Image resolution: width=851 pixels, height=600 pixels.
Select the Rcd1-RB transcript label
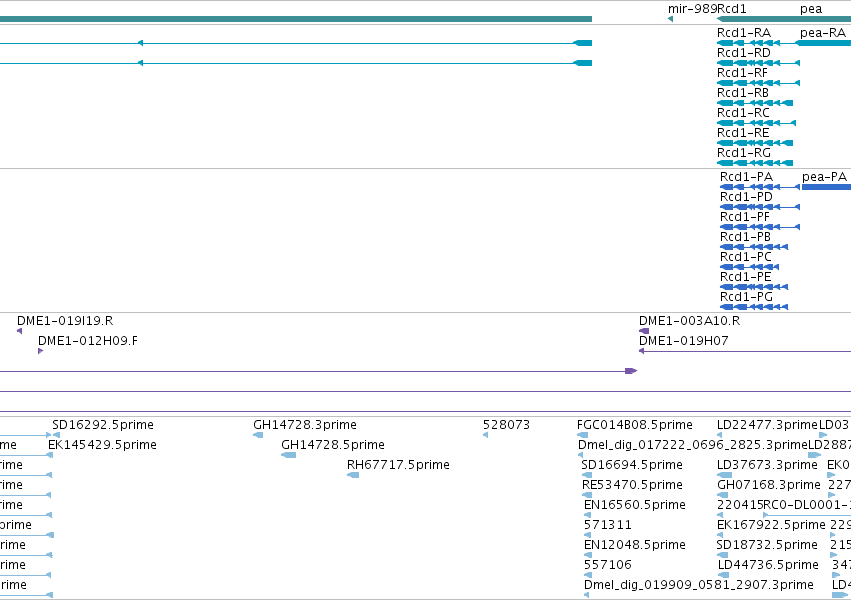point(743,93)
